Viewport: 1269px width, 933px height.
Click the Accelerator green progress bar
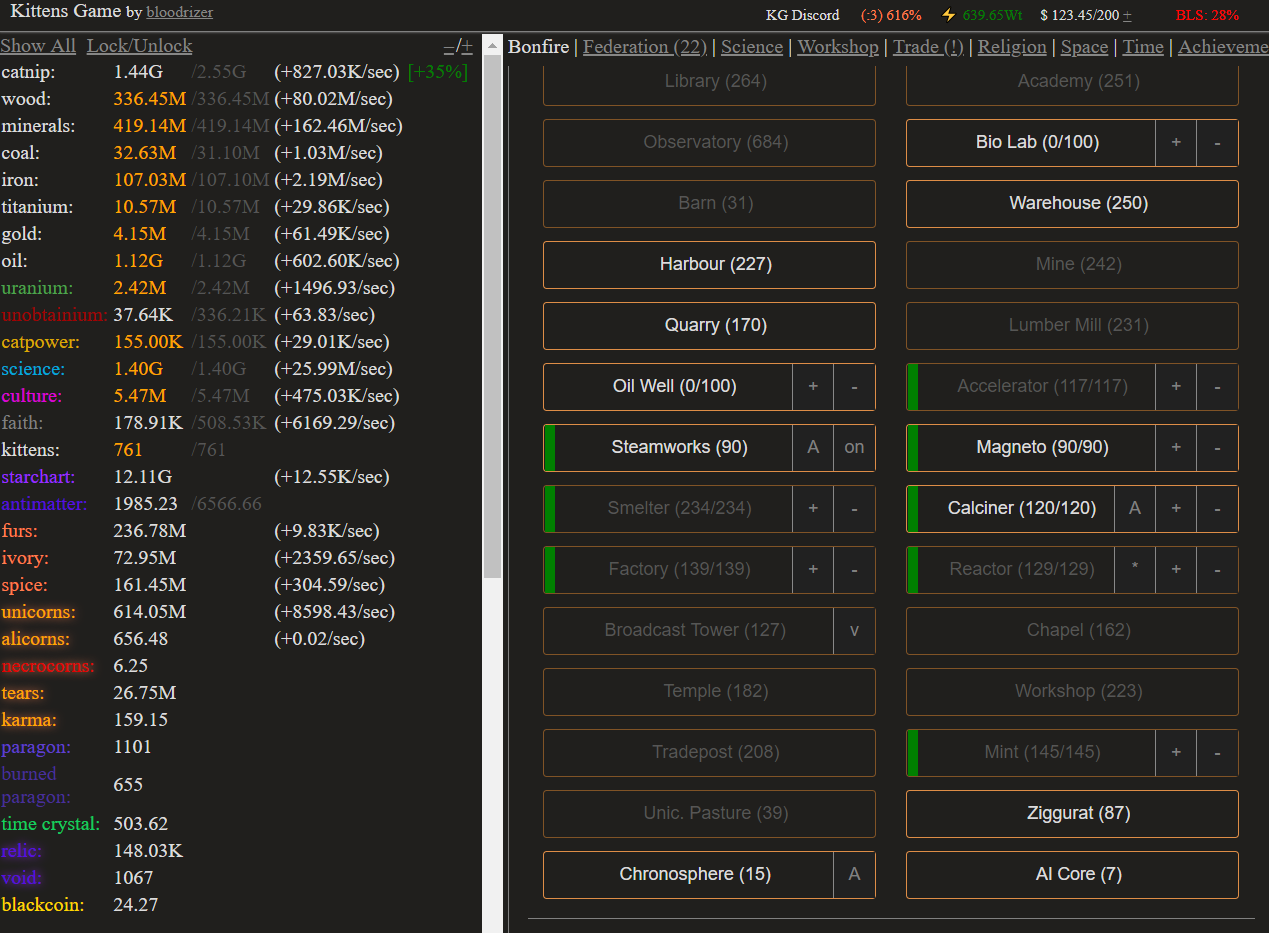pyautogui.click(x=912, y=387)
